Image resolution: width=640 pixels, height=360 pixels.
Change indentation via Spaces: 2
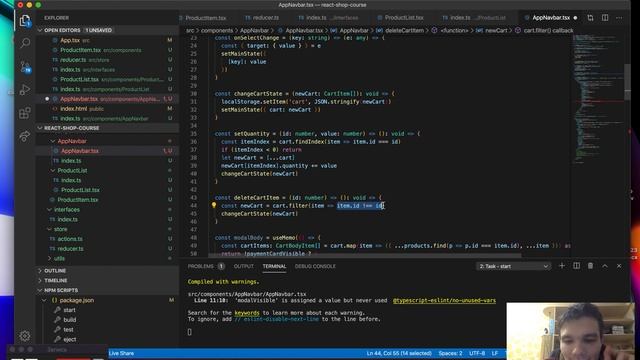(x=450, y=353)
